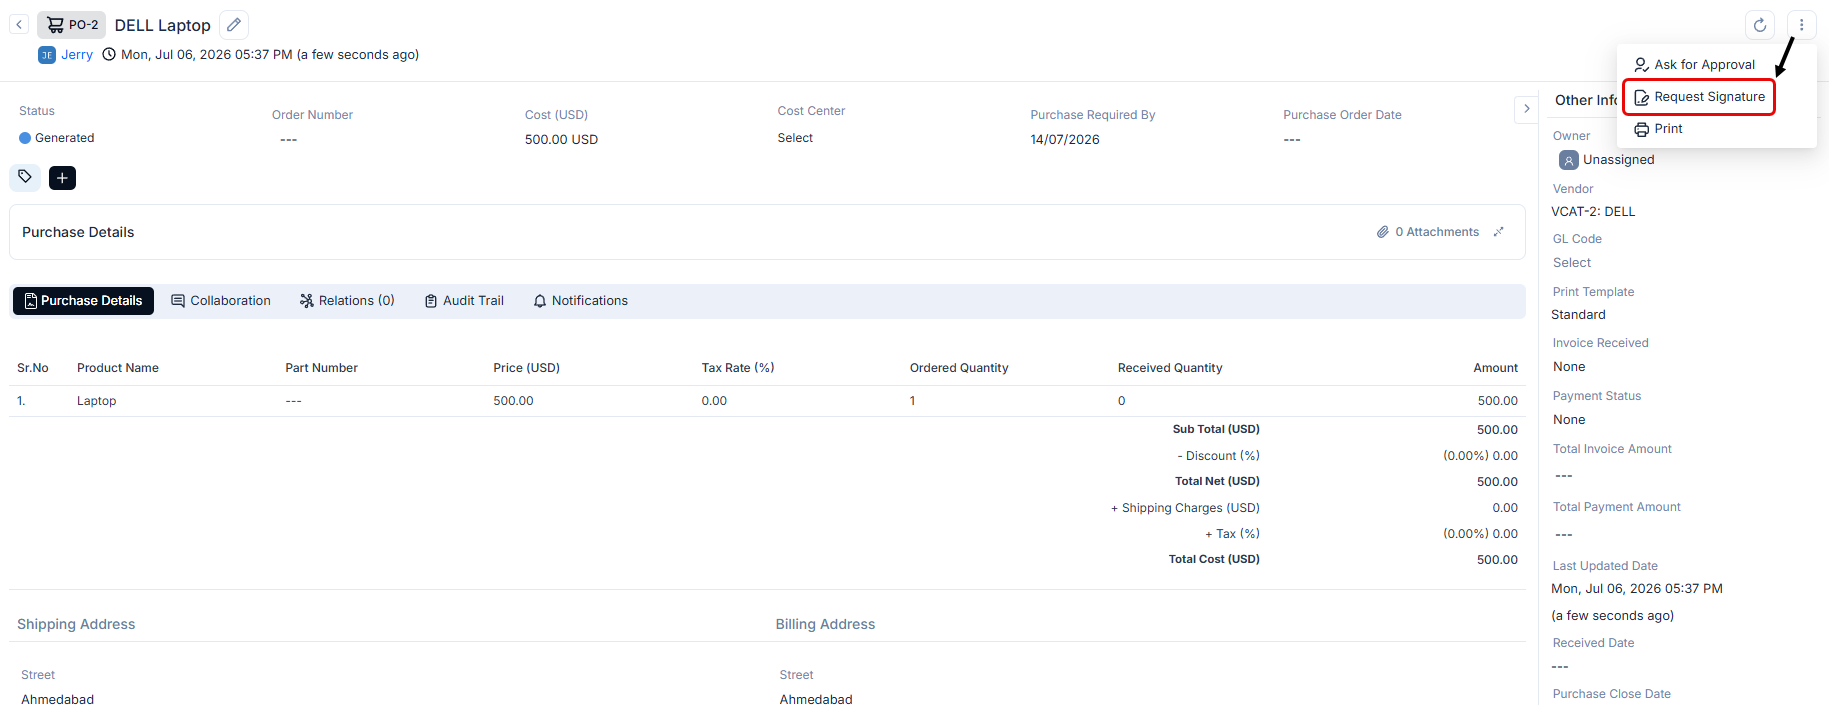Edit the Purchase Required By date 14/07/2026

pos(1065,140)
